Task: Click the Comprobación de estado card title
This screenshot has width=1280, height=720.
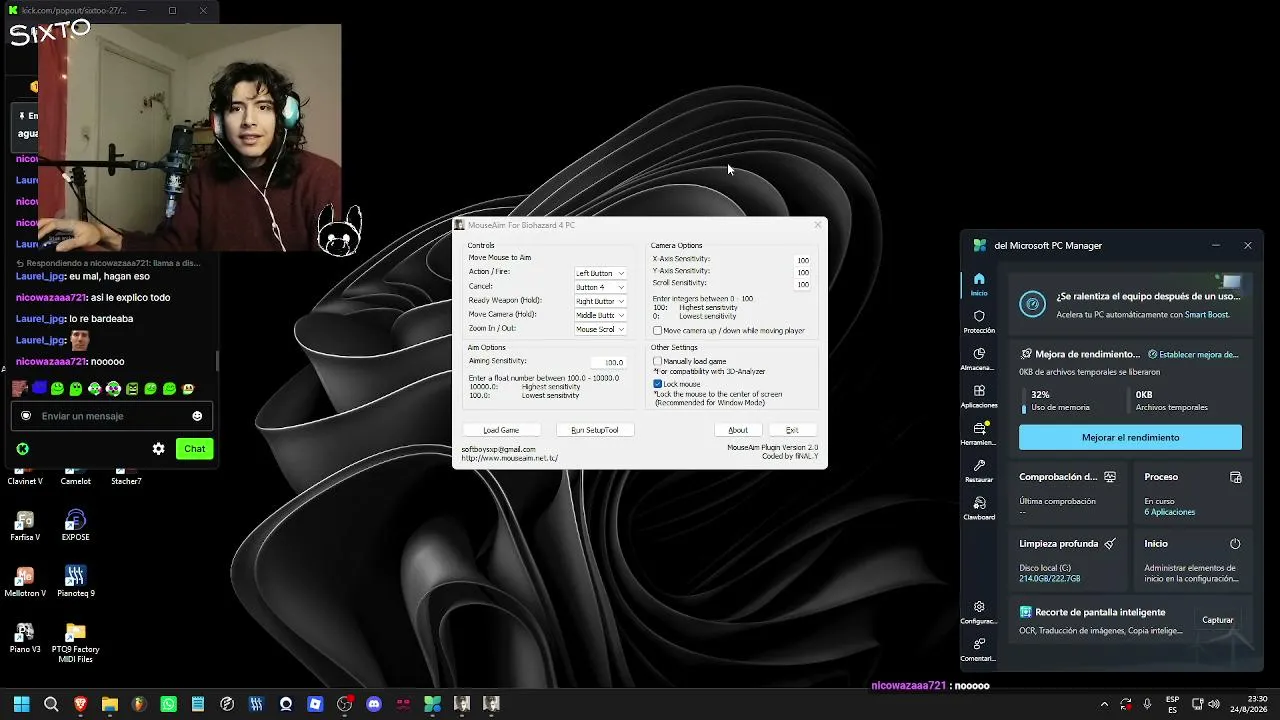Action: point(1058,477)
